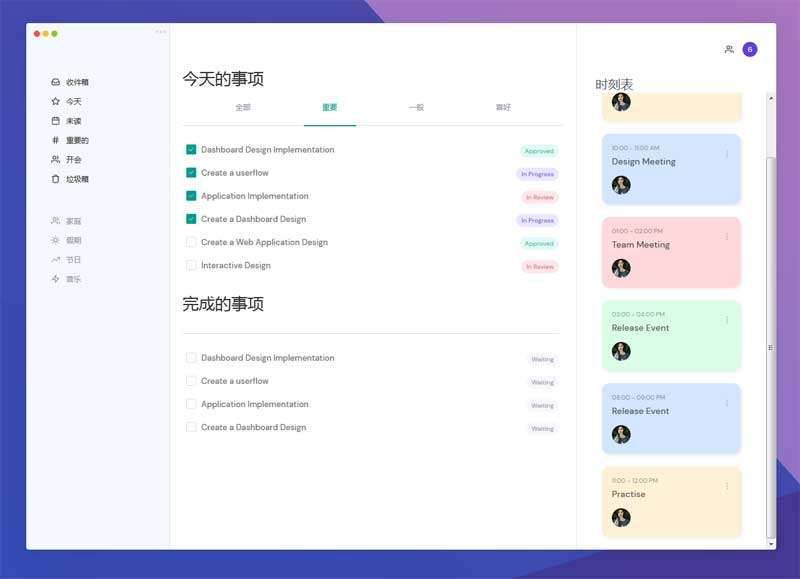Click the purple notification badge showing 6
Image resolution: width=800 pixels, height=579 pixels.
[750, 49]
